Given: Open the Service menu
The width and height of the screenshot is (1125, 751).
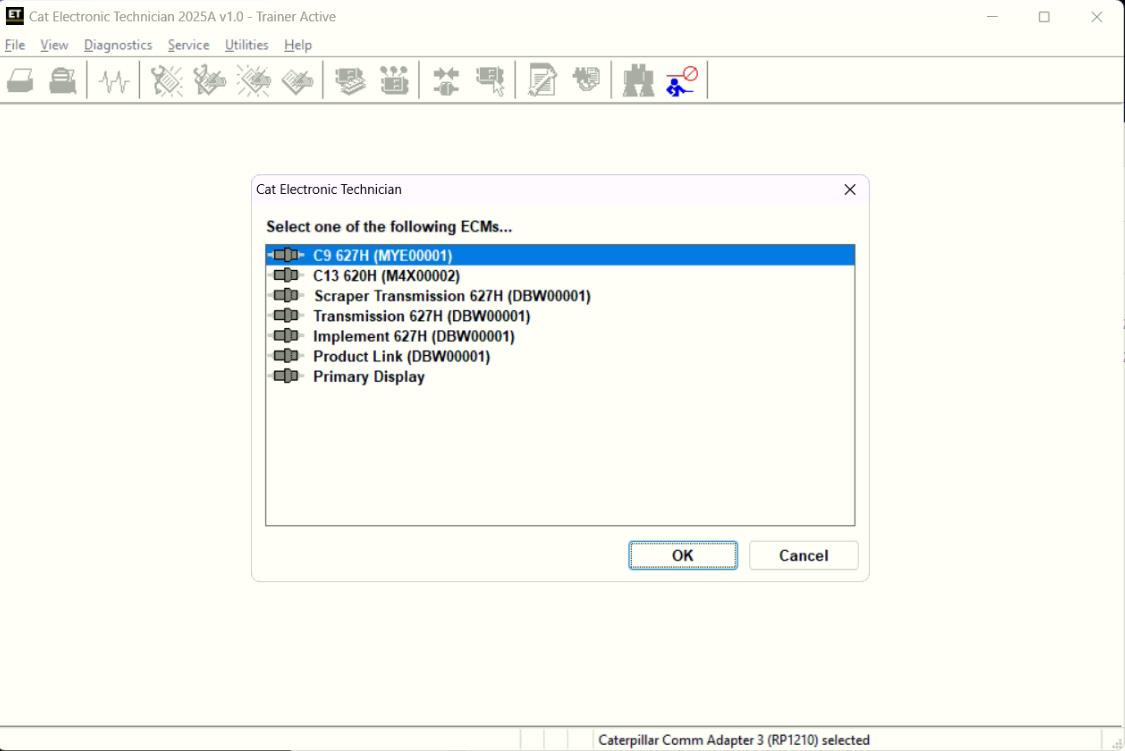Looking at the screenshot, I should point(188,45).
